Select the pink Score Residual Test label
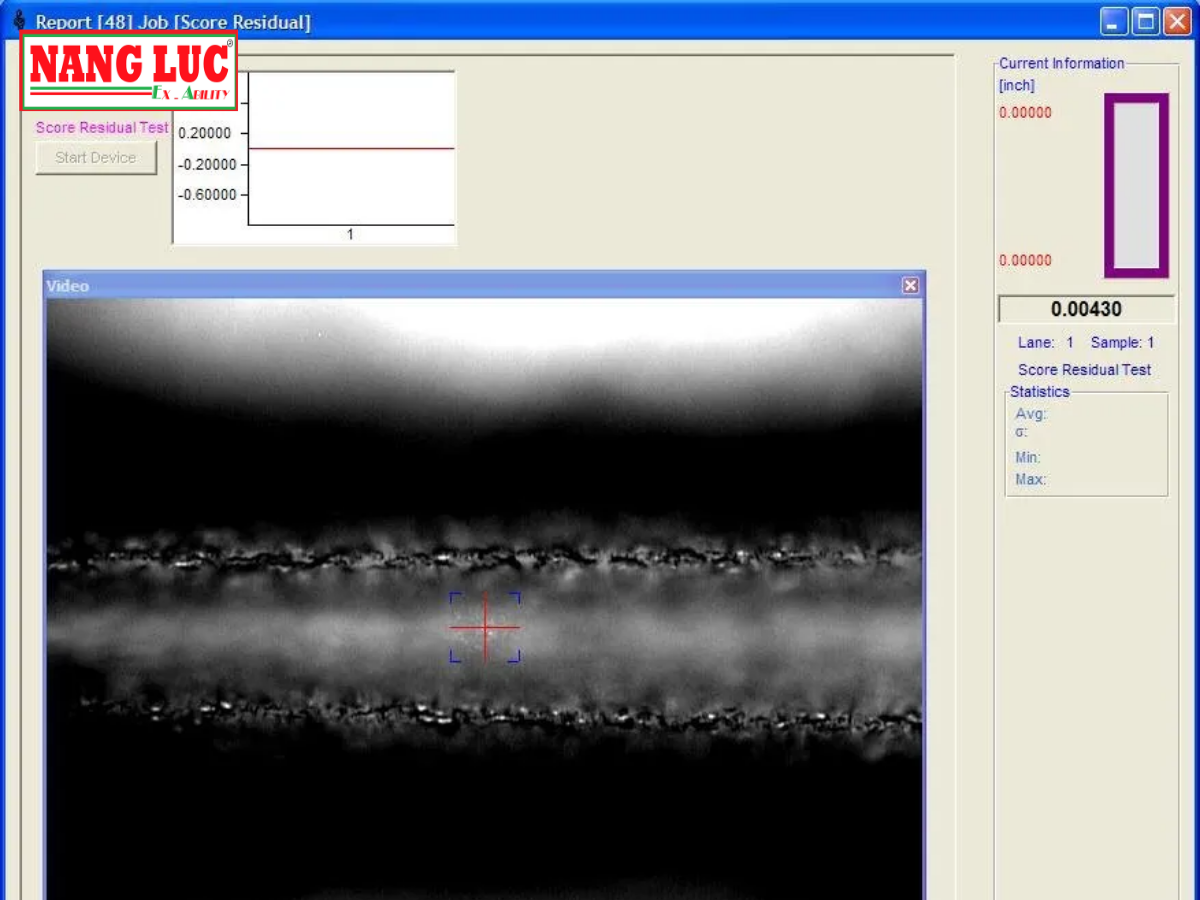Viewport: 1200px width, 900px height. click(x=102, y=128)
